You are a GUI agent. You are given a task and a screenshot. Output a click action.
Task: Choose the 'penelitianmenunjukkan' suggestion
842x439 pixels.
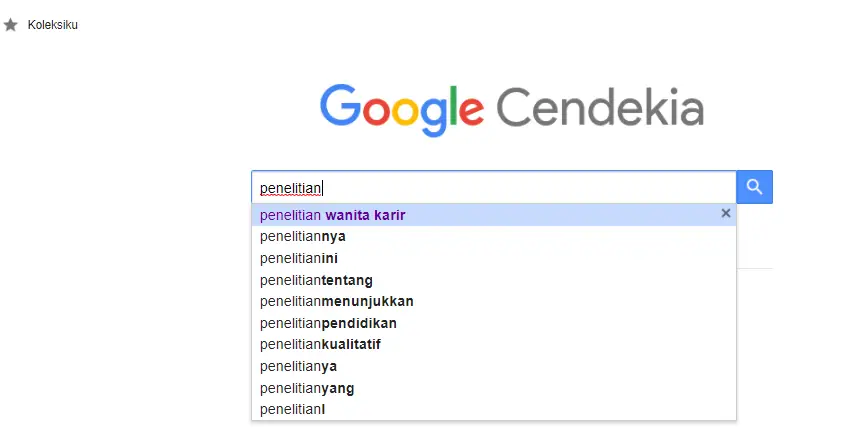pos(336,301)
